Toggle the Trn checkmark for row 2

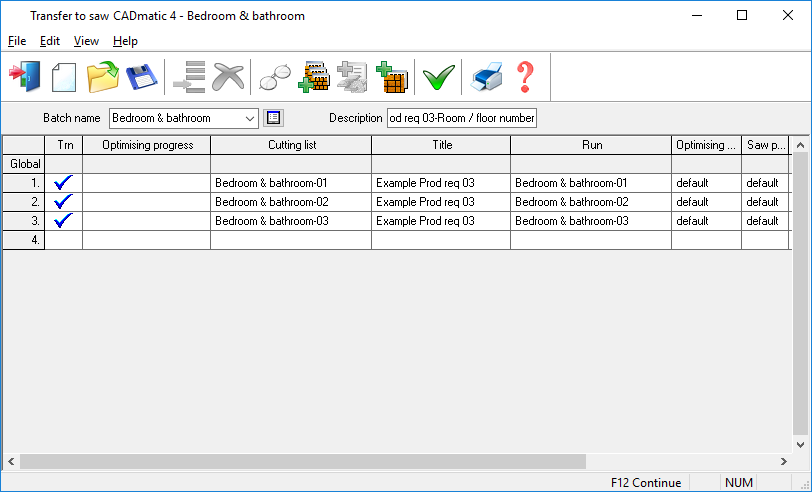(65, 202)
